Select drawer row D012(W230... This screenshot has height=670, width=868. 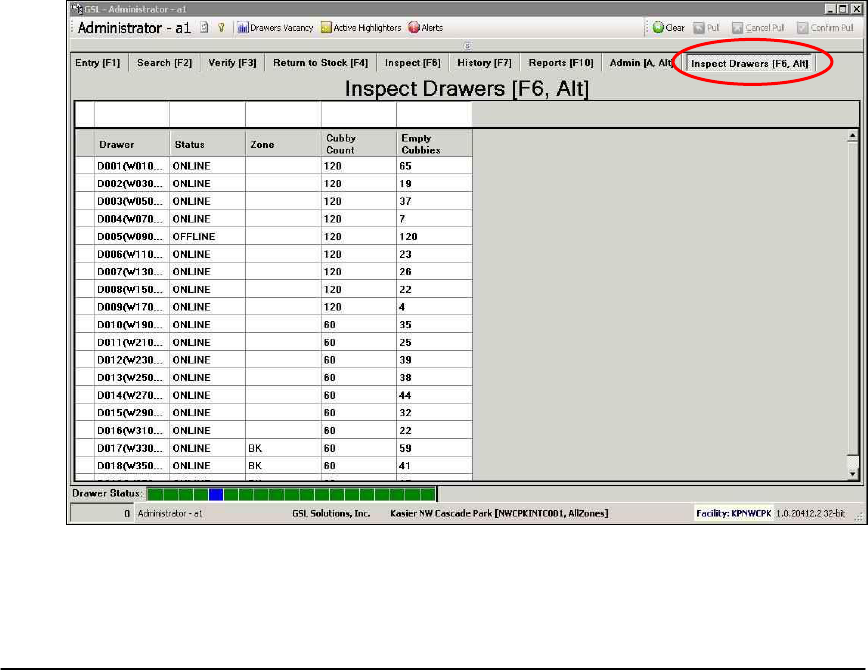(274, 360)
